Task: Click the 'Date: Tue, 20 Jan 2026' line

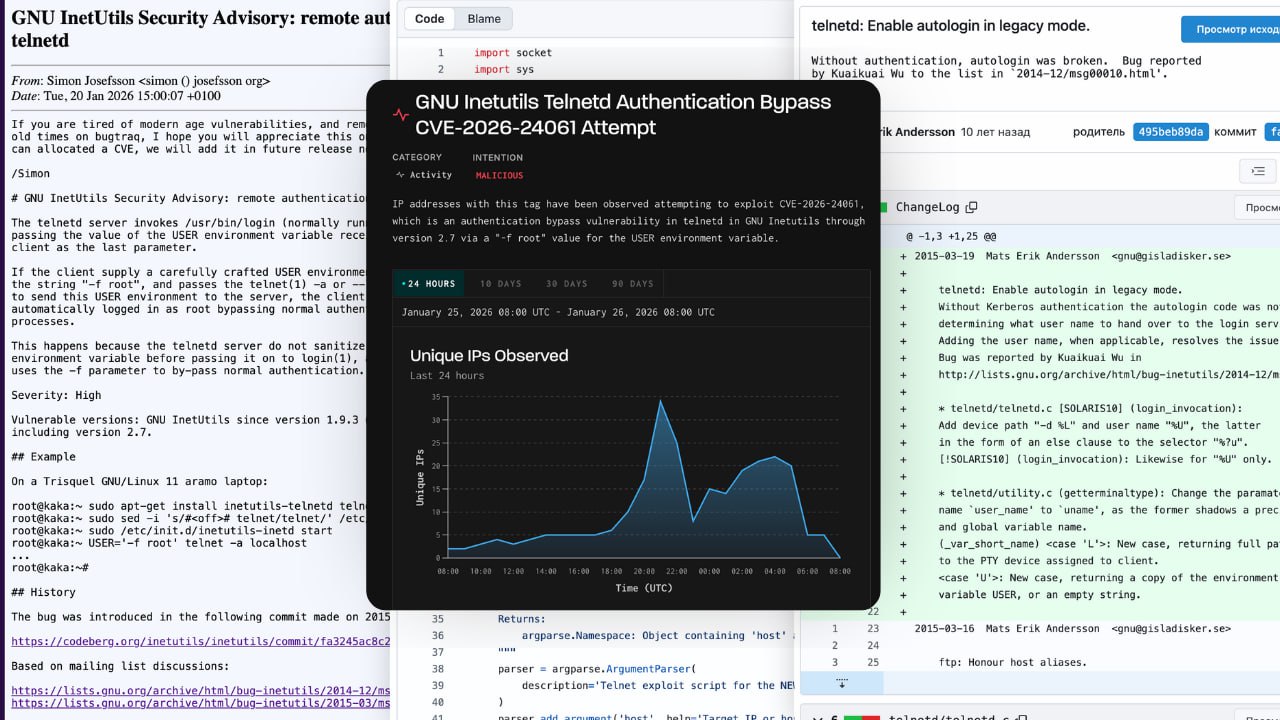Action: [116, 96]
